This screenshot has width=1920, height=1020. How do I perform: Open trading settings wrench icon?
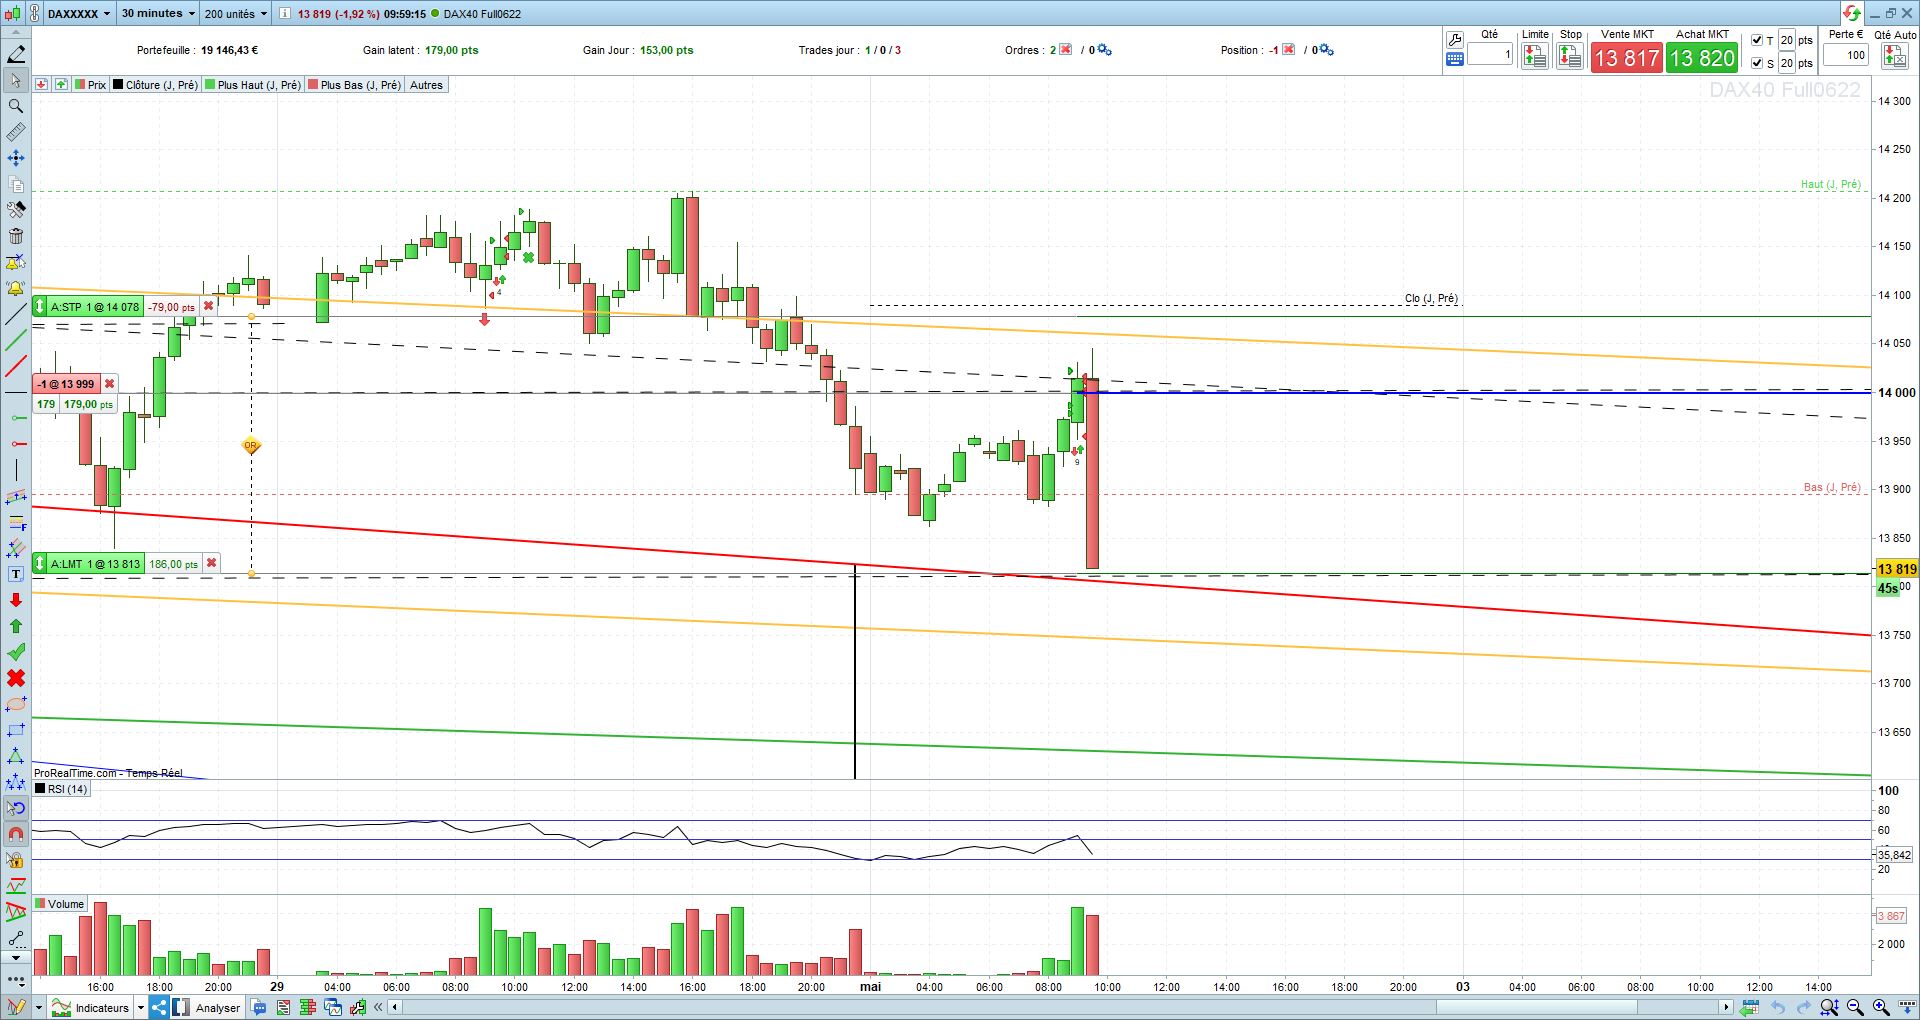[1455, 40]
